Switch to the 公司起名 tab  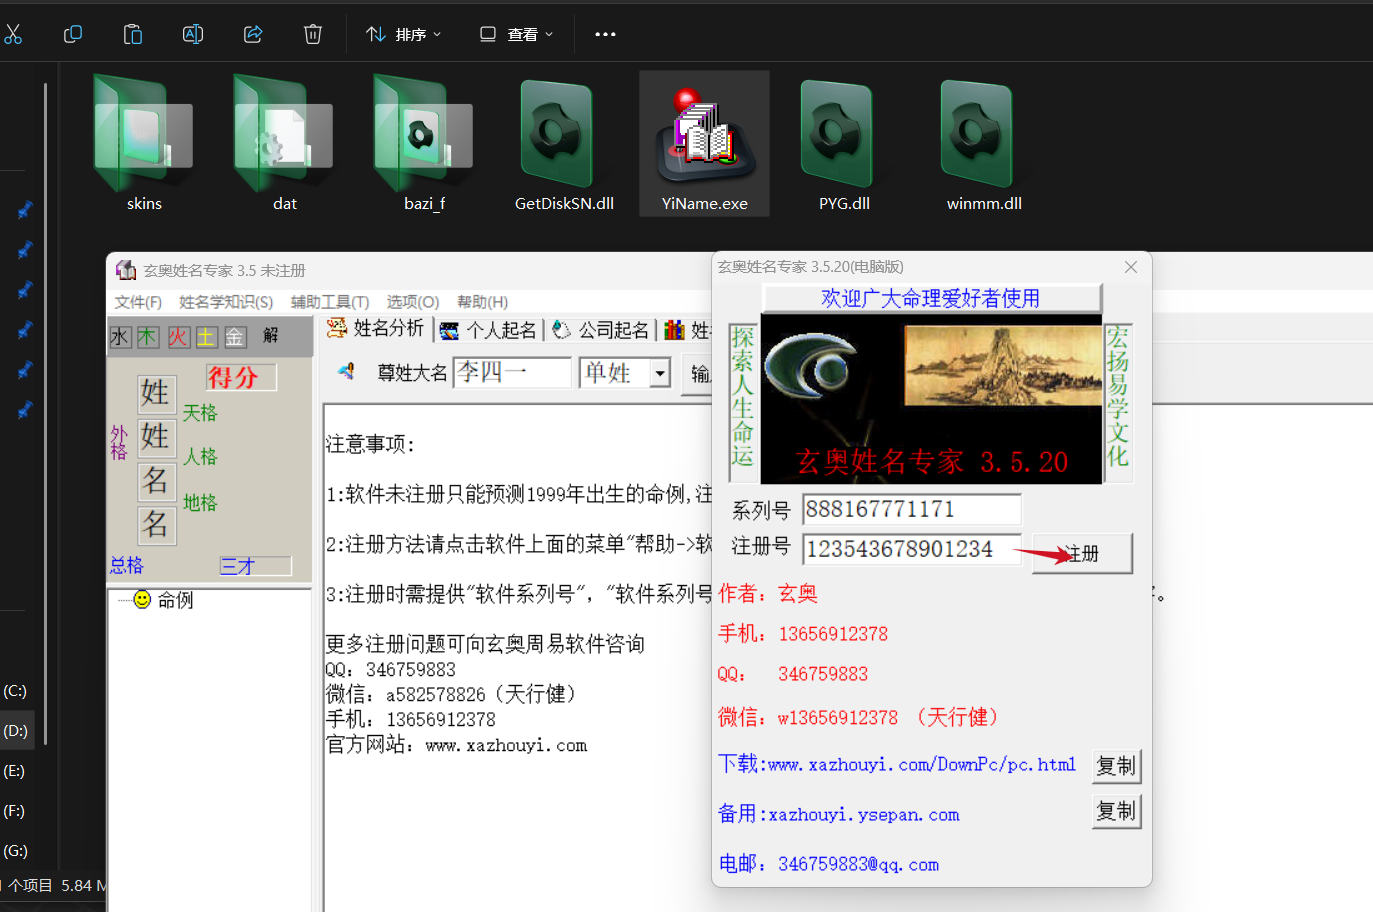click(x=601, y=330)
